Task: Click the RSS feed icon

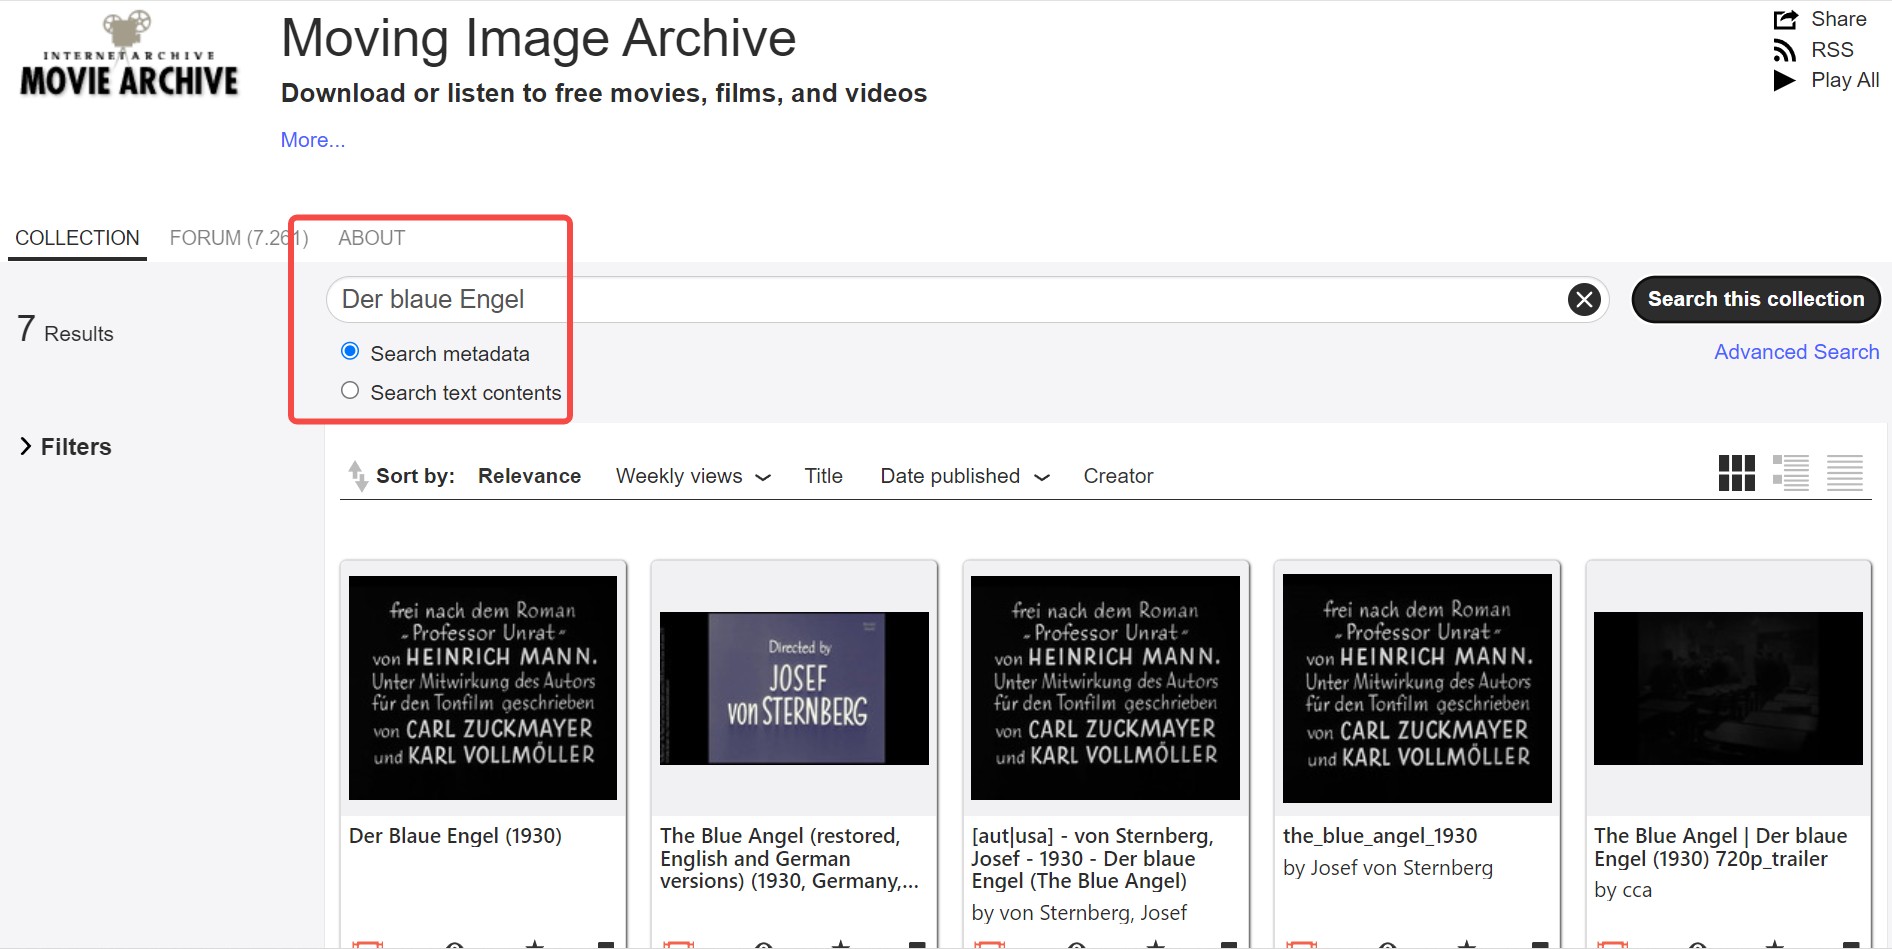Action: pos(1785,50)
